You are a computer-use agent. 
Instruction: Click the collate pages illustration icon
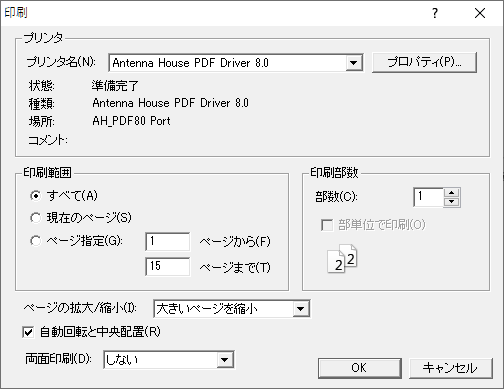click(342, 259)
